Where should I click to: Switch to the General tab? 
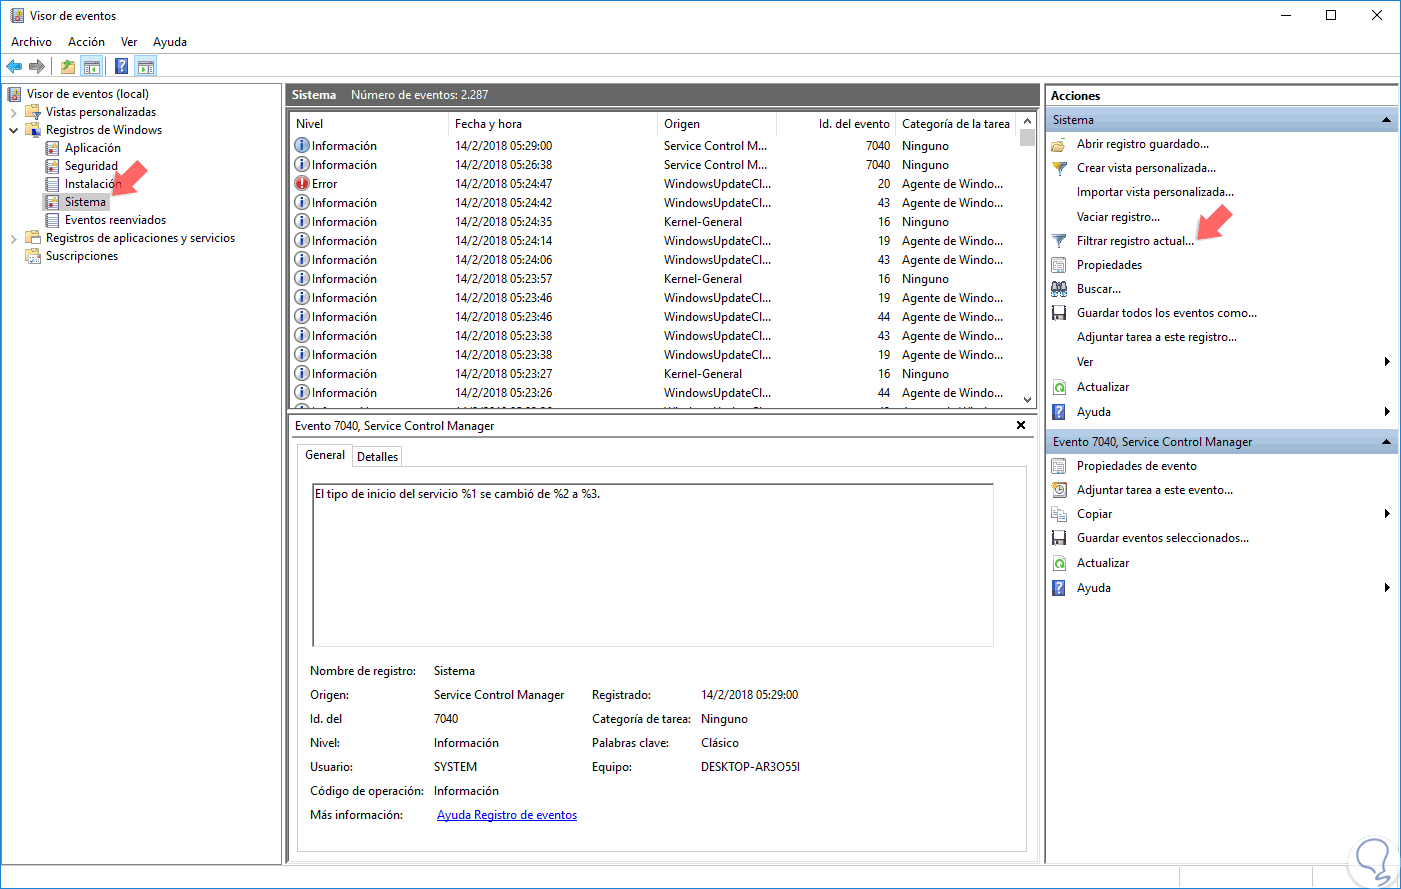[x=325, y=455]
